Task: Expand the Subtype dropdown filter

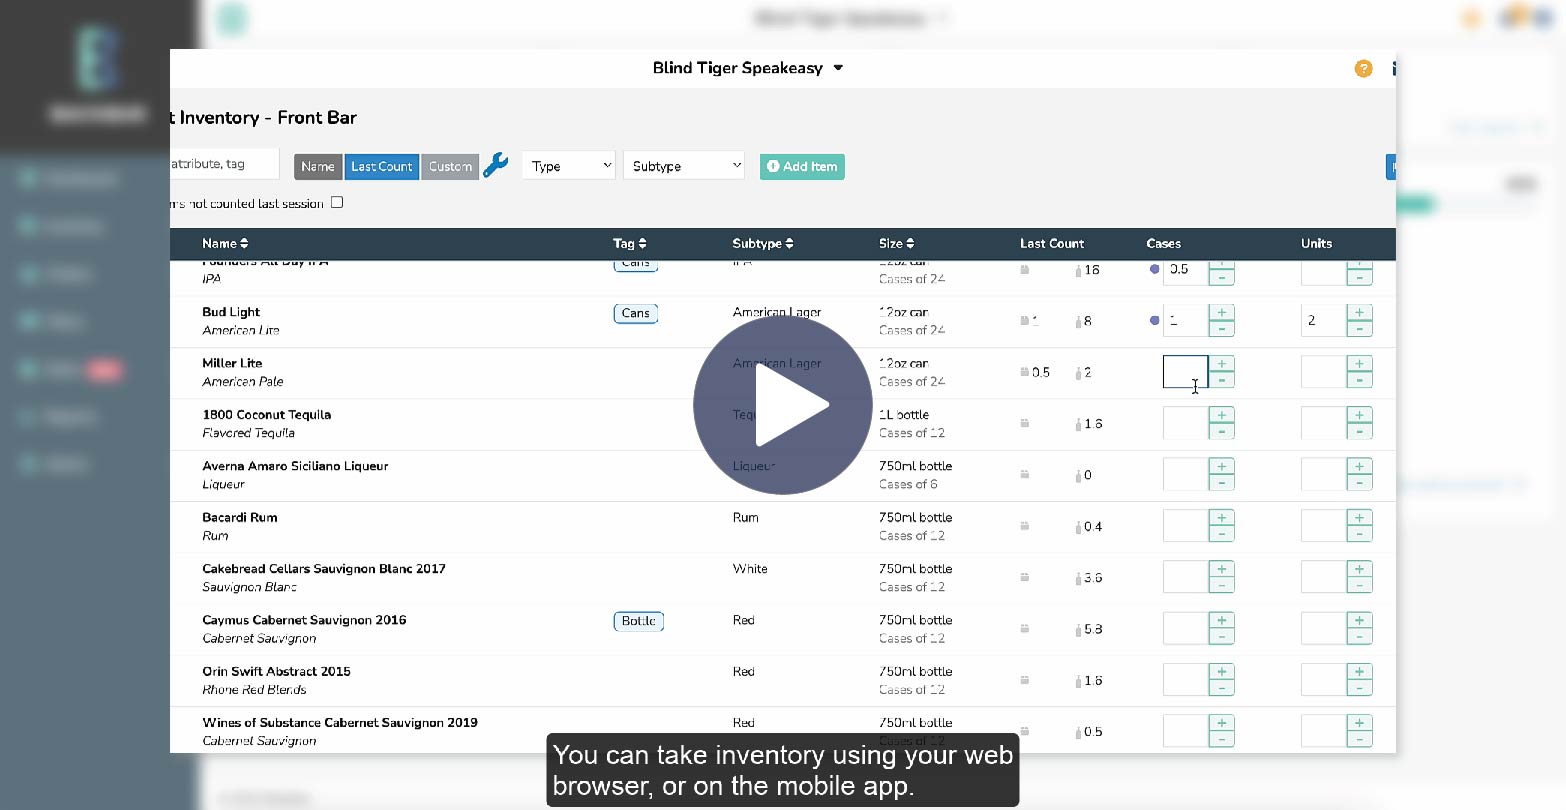Action: coord(683,165)
